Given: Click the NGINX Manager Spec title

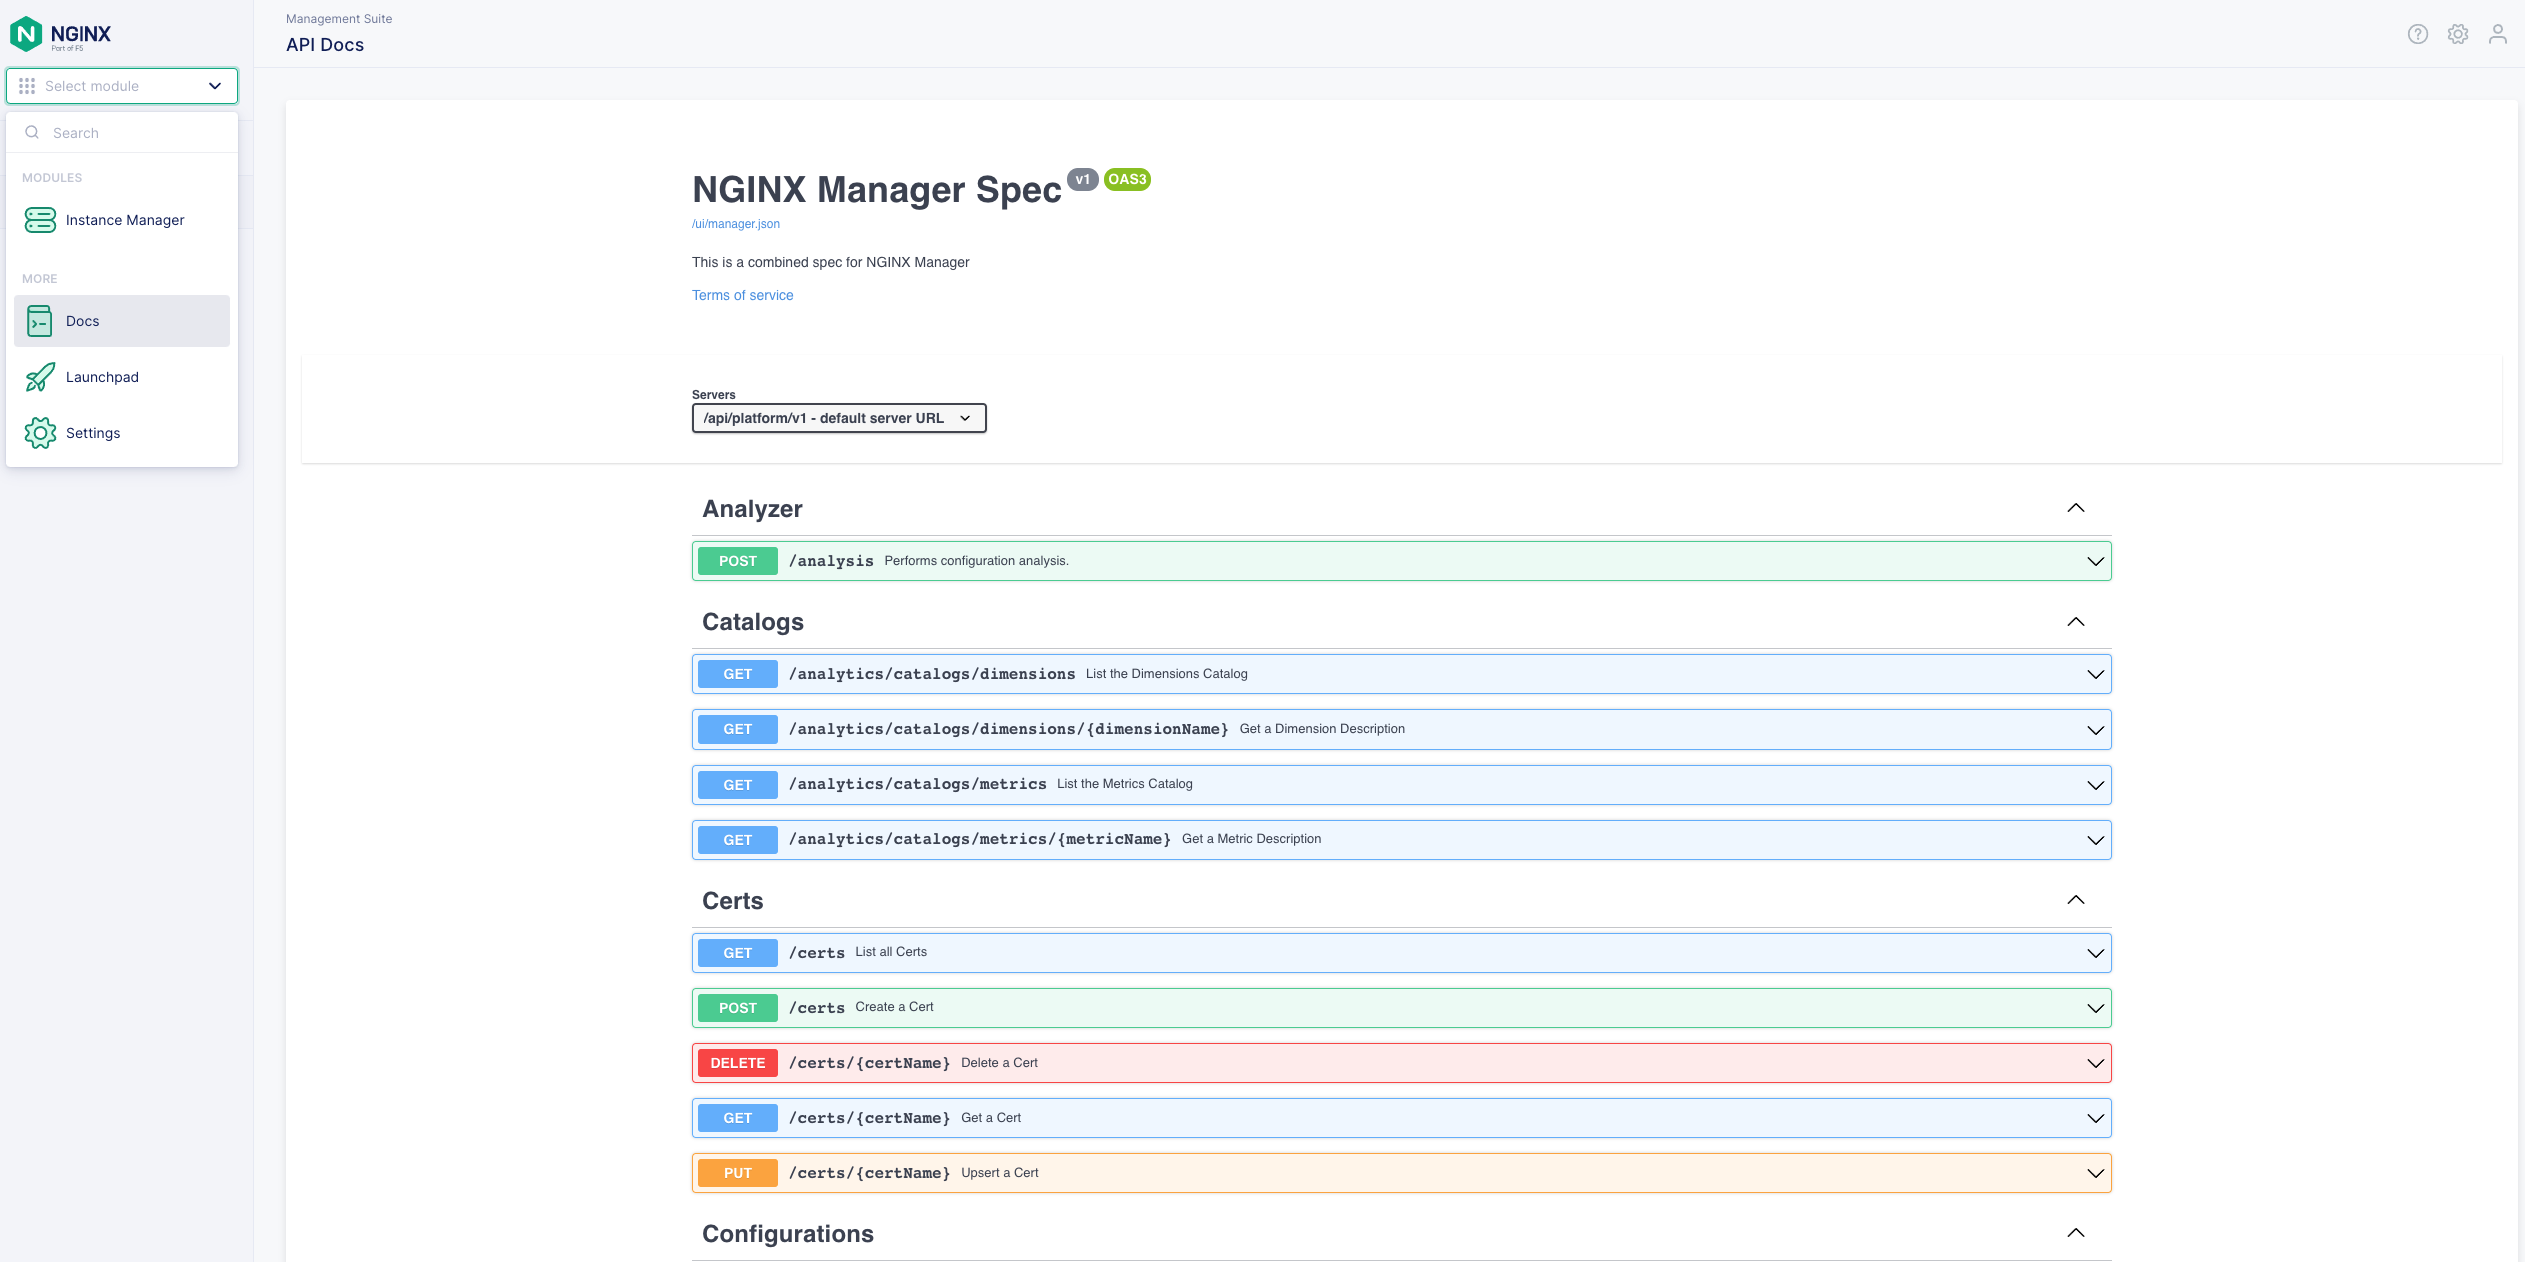Looking at the screenshot, I should click(877, 190).
